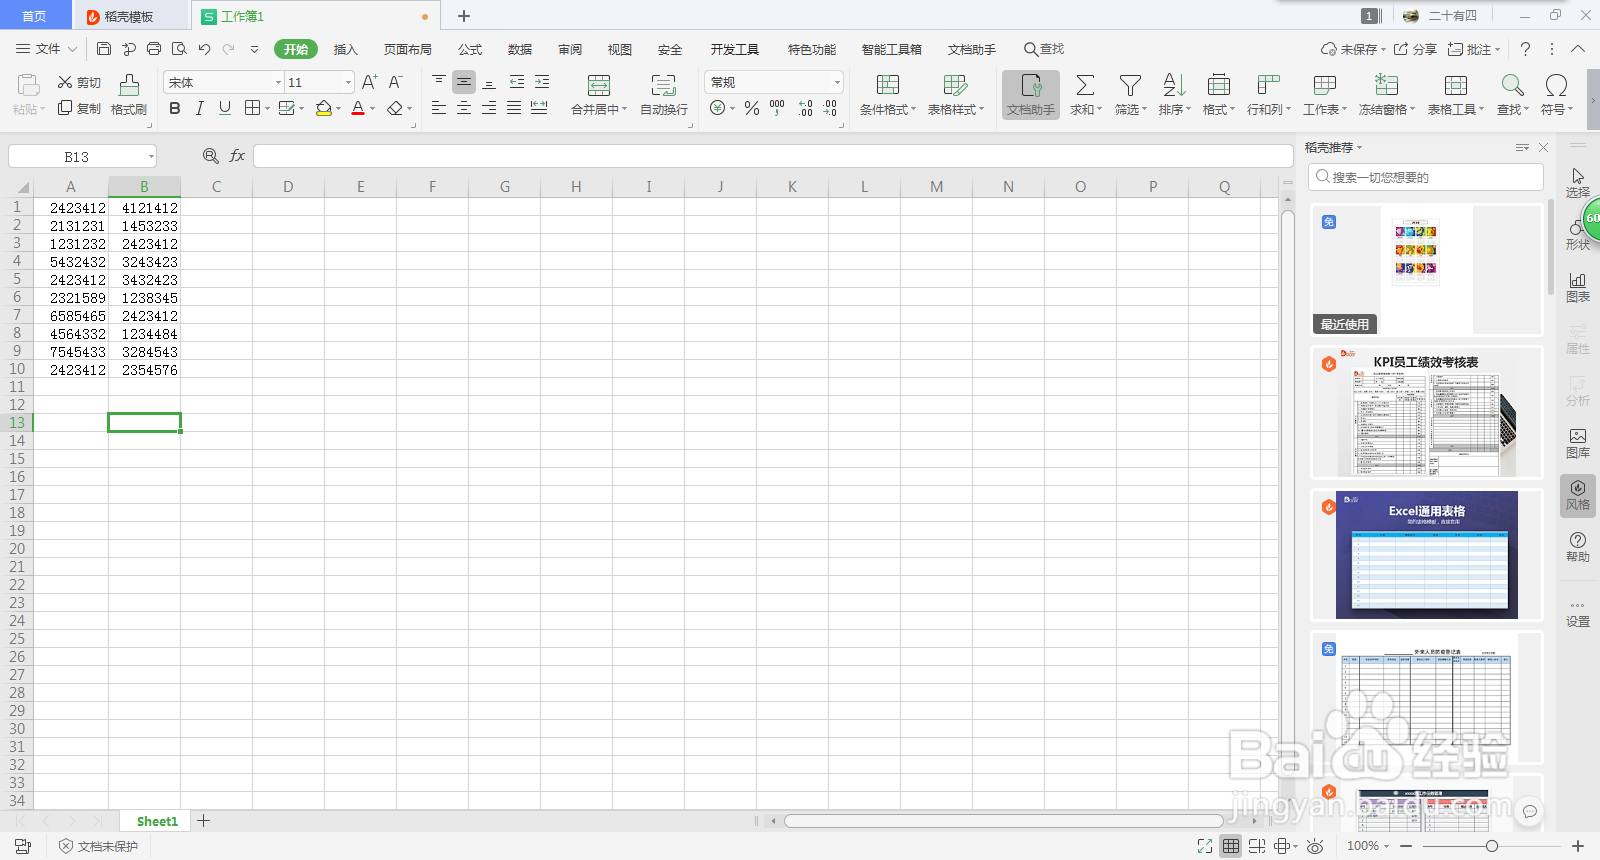Expand the Name Box dropdown for B13

pyautogui.click(x=151, y=156)
